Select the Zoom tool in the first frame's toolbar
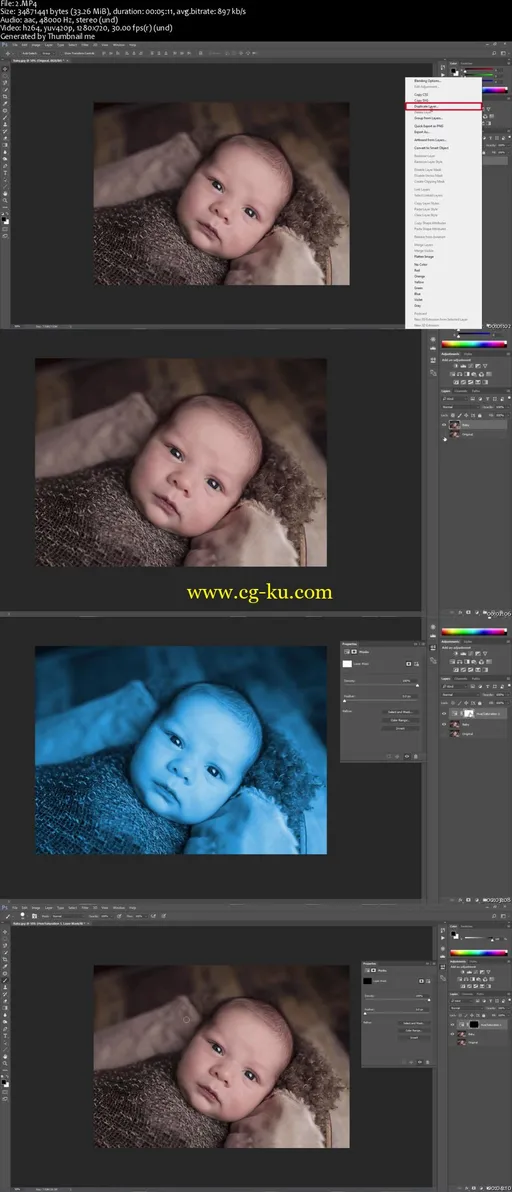The width and height of the screenshot is (512, 1192). tap(5, 200)
